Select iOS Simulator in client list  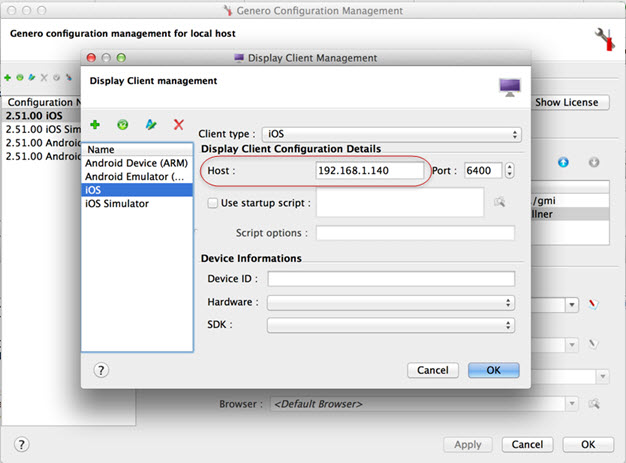[x=117, y=203]
